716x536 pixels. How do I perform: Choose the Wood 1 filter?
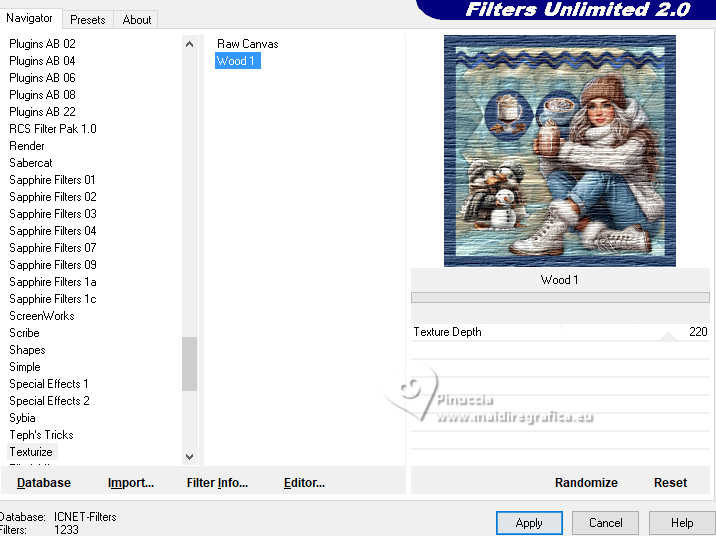point(238,61)
